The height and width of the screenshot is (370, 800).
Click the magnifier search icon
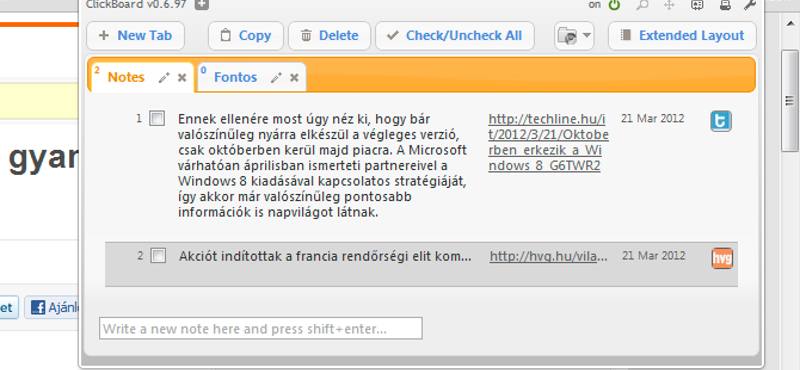[x=642, y=5]
